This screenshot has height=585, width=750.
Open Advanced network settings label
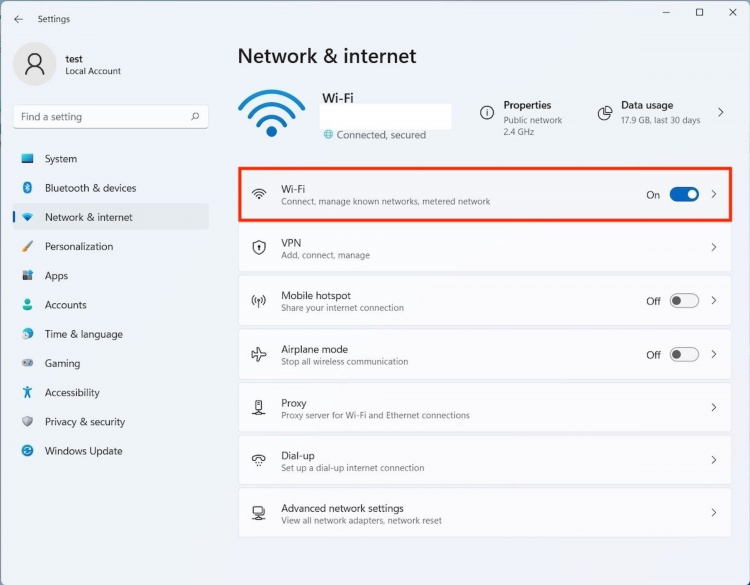[x=342, y=508]
